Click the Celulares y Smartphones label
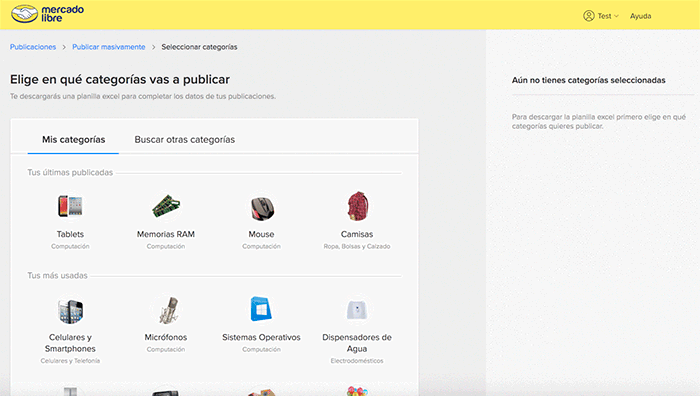The width and height of the screenshot is (700, 396). tap(70, 343)
